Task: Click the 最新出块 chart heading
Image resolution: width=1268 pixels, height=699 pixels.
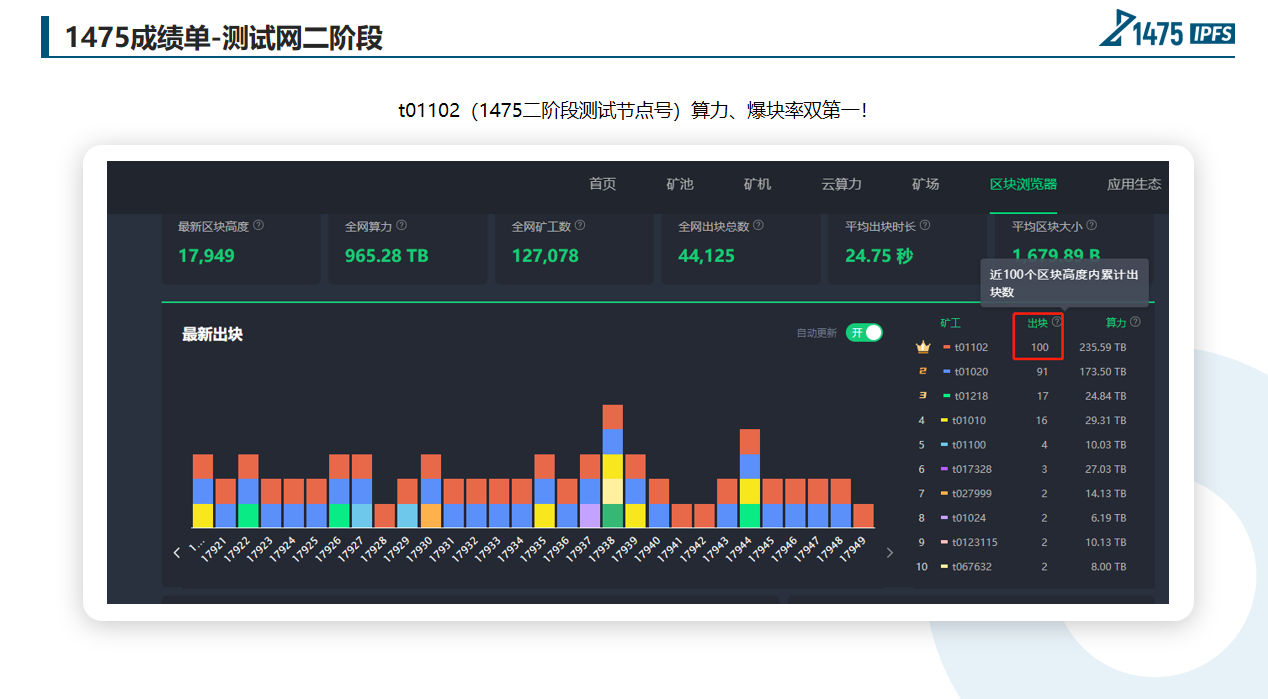Action: click(212, 334)
